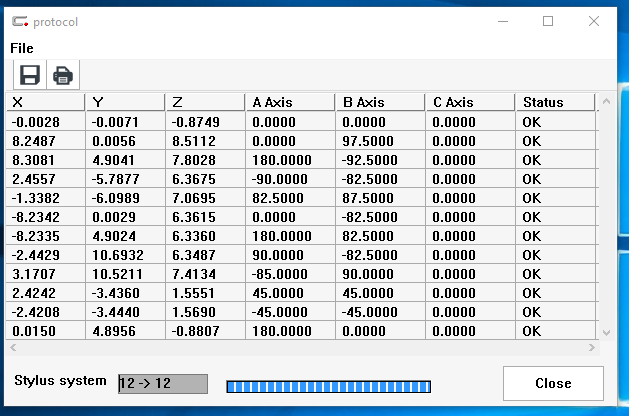Select cell with X value -8.2335
Viewport: 629px width, 416px height.
(x=45, y=236)
